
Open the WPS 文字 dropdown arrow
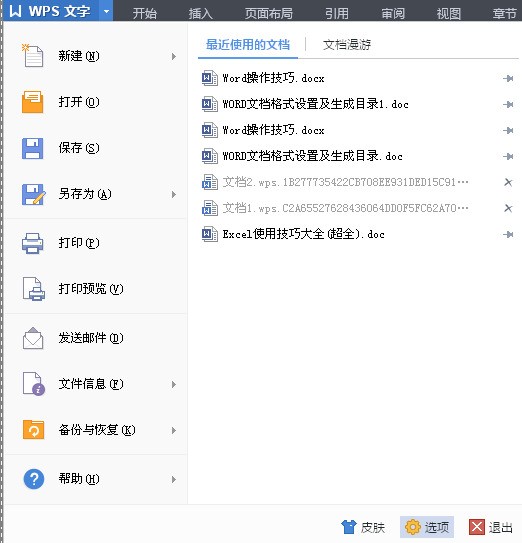tap(106, 11)
